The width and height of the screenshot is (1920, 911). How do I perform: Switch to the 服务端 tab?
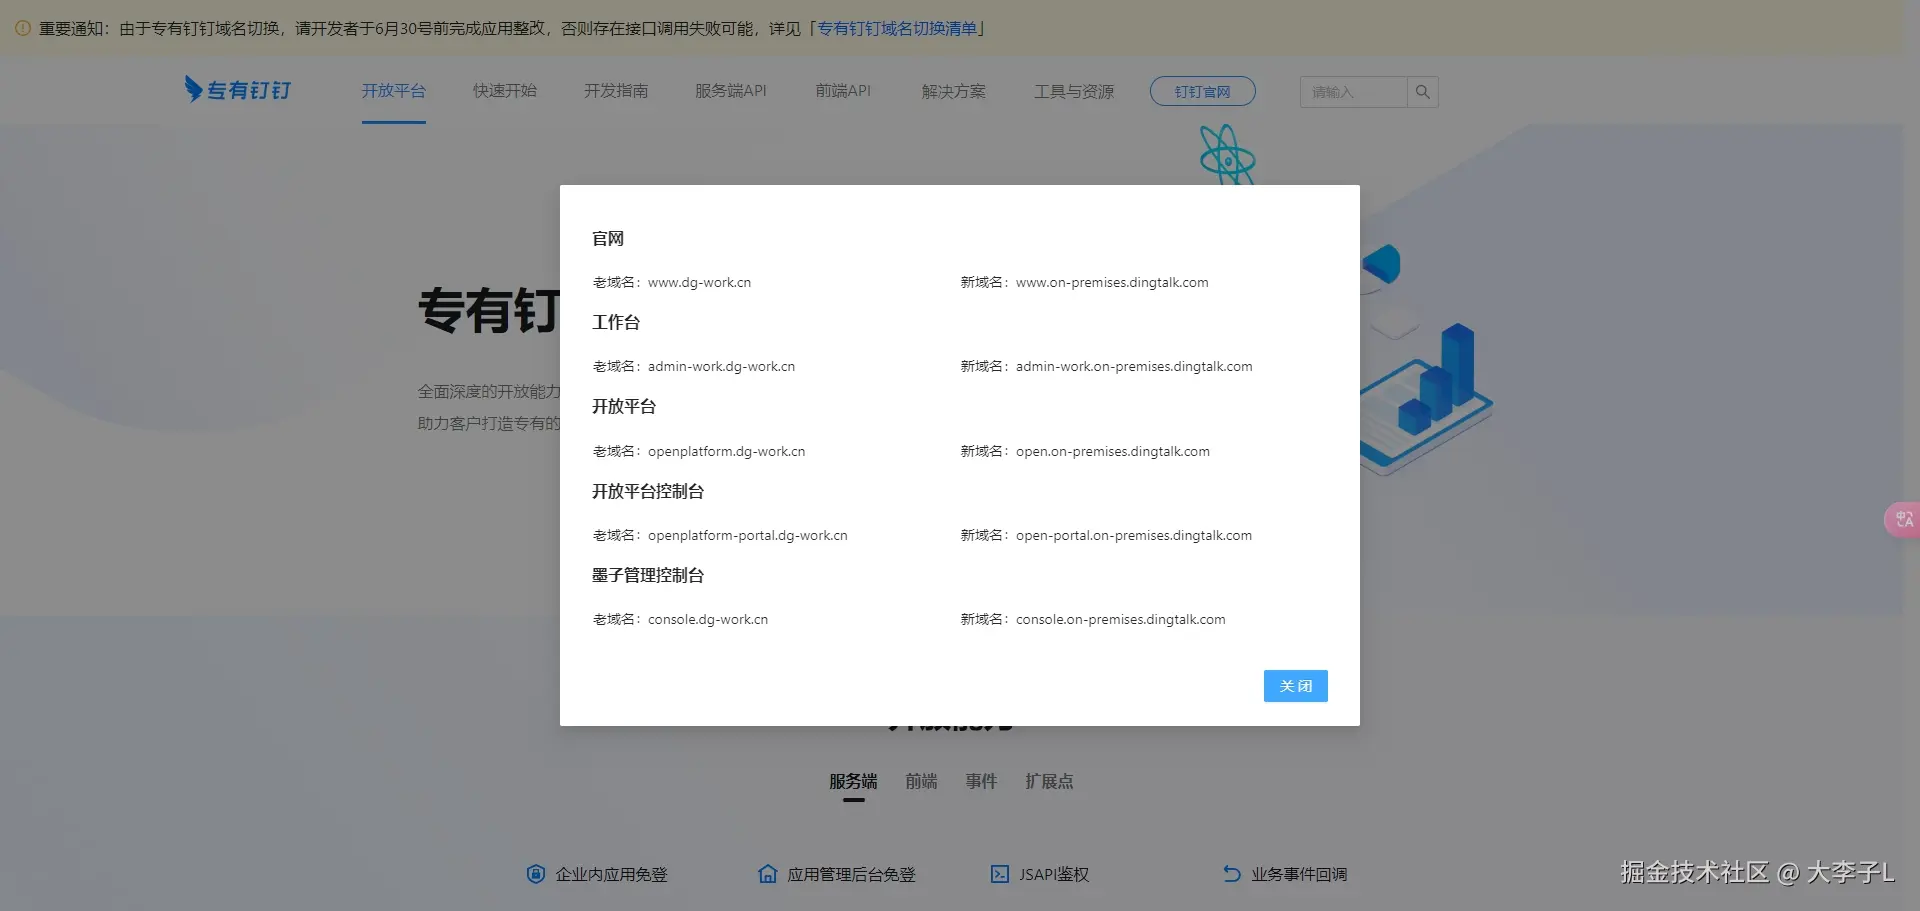coord(853,781)
